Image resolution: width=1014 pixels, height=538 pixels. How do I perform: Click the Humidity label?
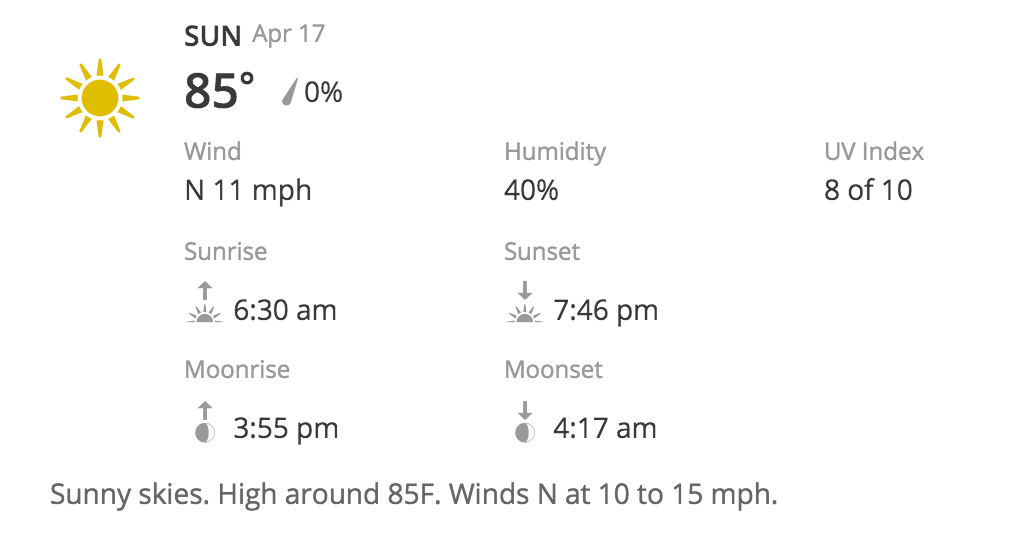point(555,152)
